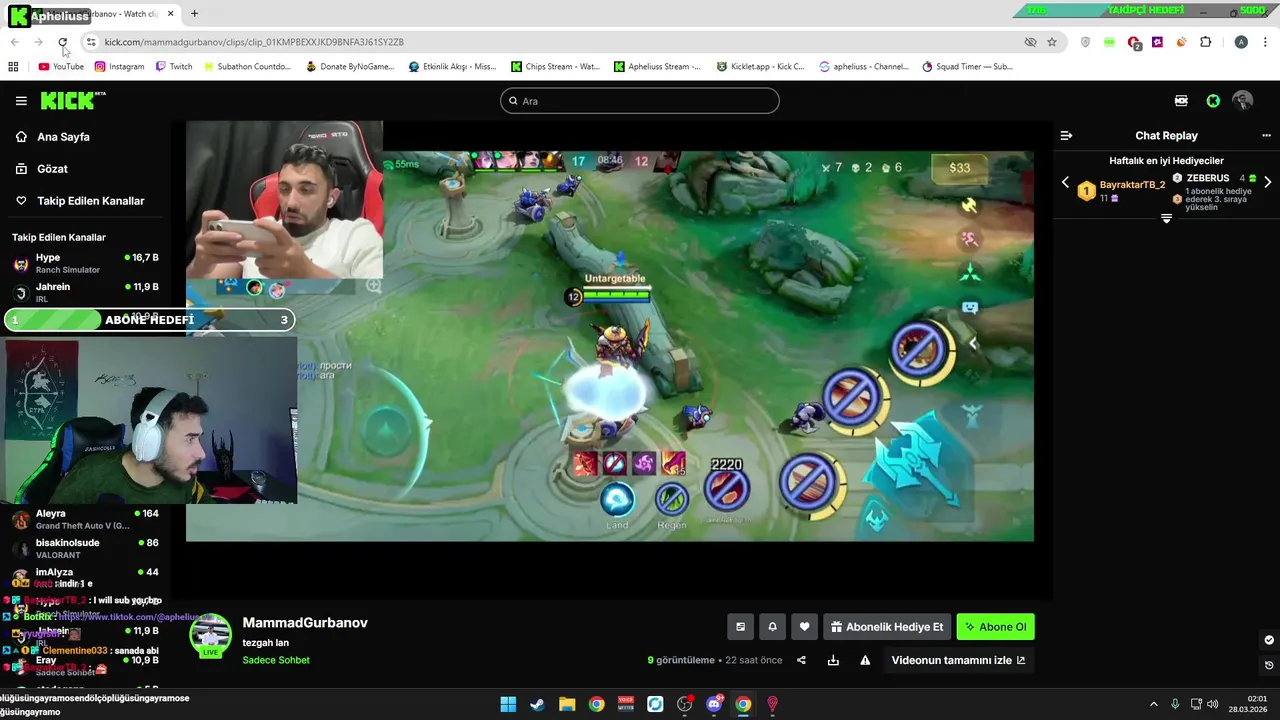Open the Subathon Countdo... bookmark
The image size is (1280, 720).
pyautogui.click(x=247, y=67)
